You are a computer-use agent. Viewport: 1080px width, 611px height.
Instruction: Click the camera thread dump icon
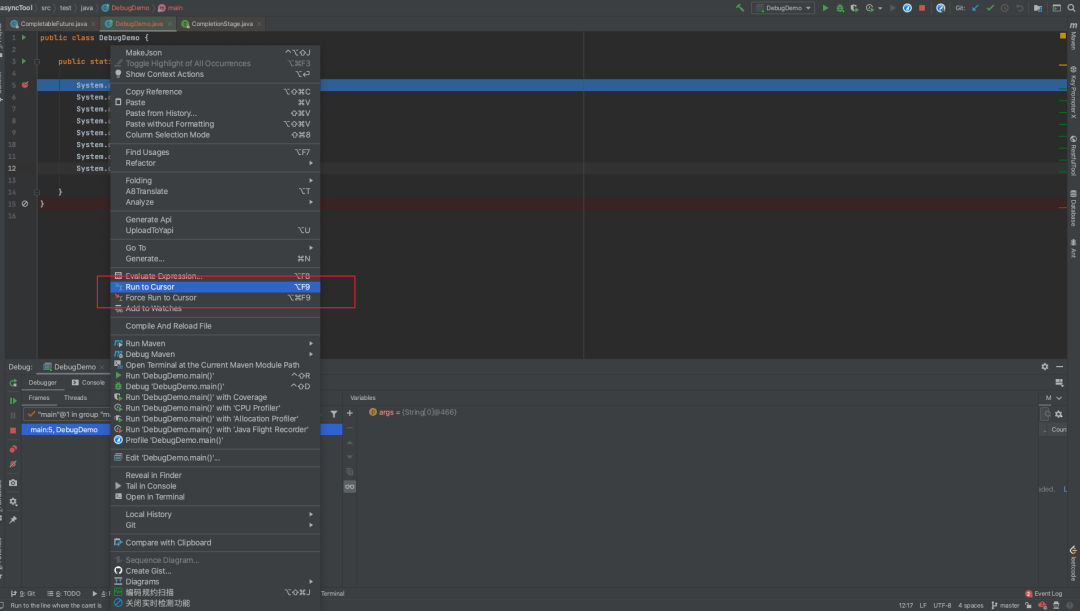(x=13, y=482)
